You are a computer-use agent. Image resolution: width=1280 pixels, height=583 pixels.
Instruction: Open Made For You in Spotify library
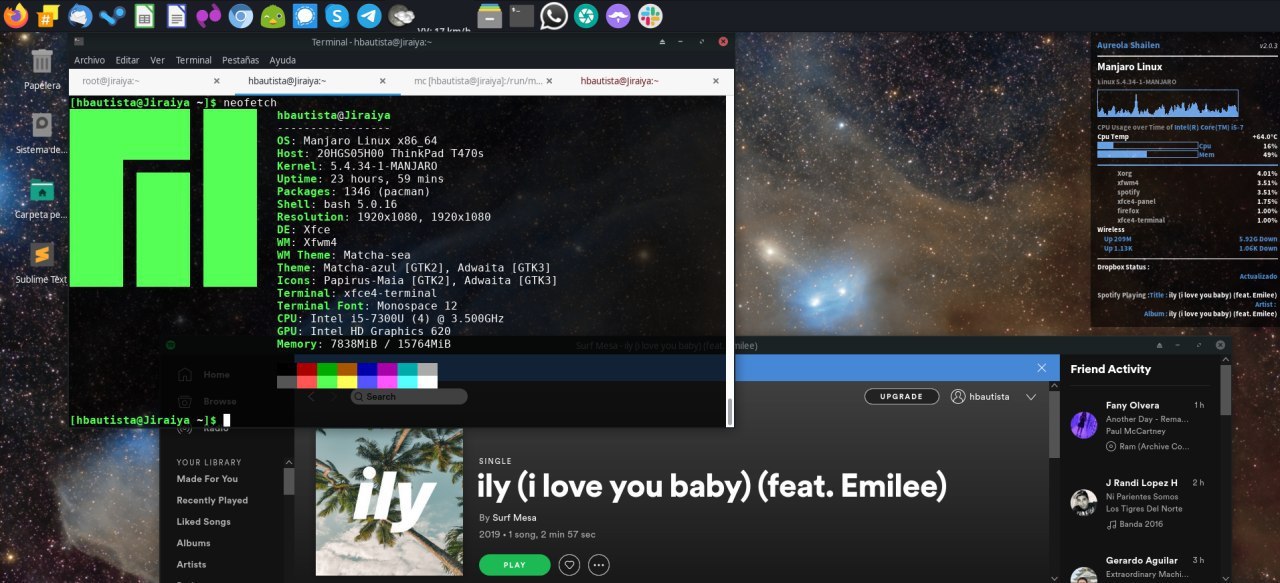[207, 479]
